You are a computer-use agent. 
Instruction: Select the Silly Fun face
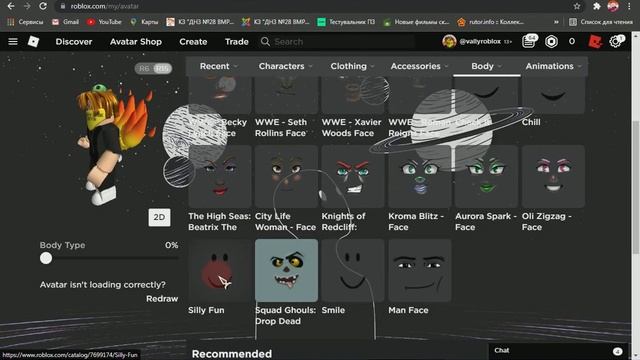coord(220,271)
